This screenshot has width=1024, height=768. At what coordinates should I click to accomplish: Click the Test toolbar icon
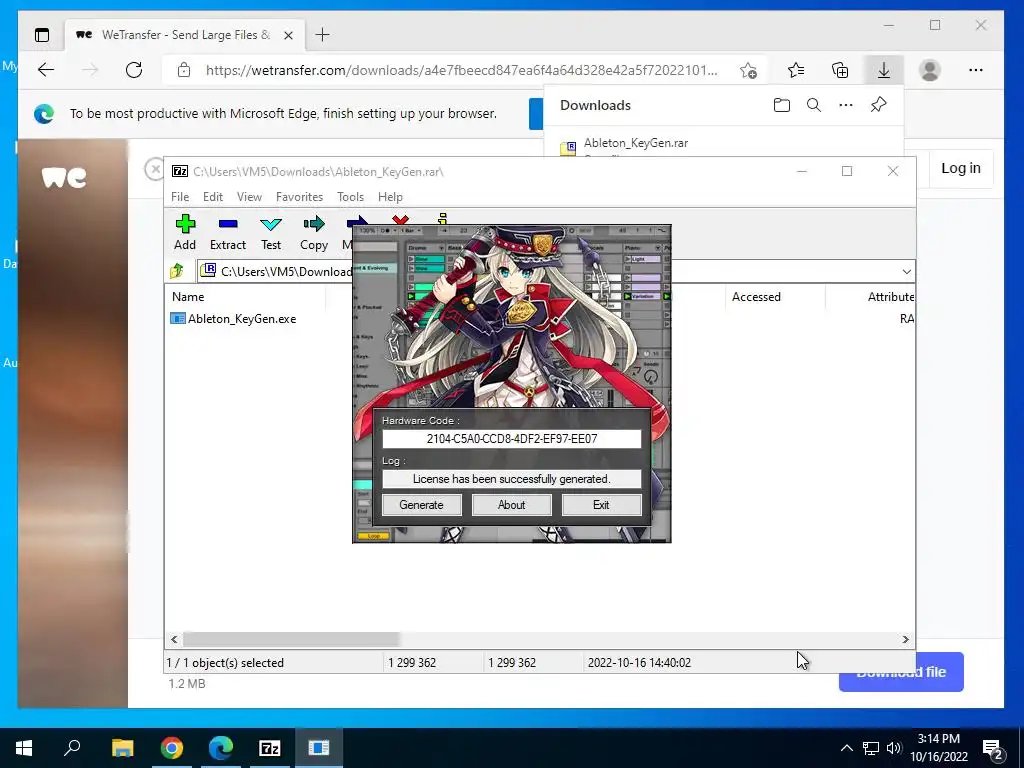[271, 233]
